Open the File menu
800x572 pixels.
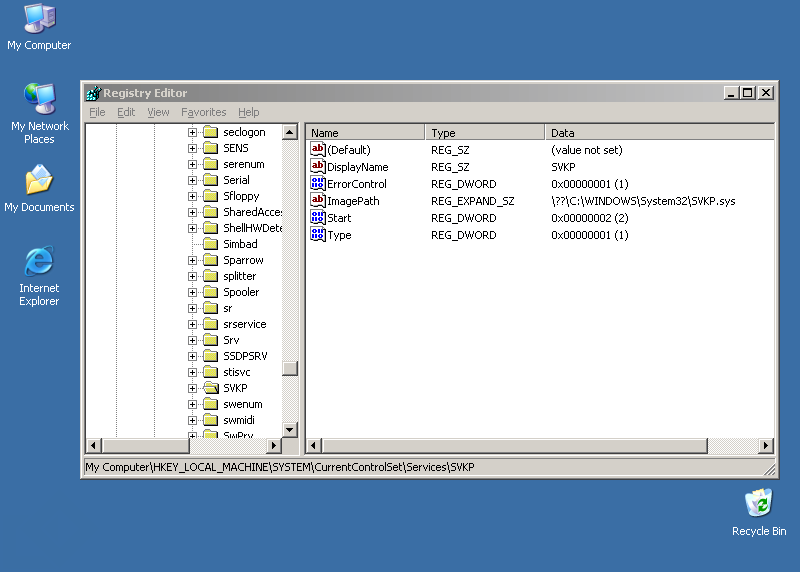(97, 112)
